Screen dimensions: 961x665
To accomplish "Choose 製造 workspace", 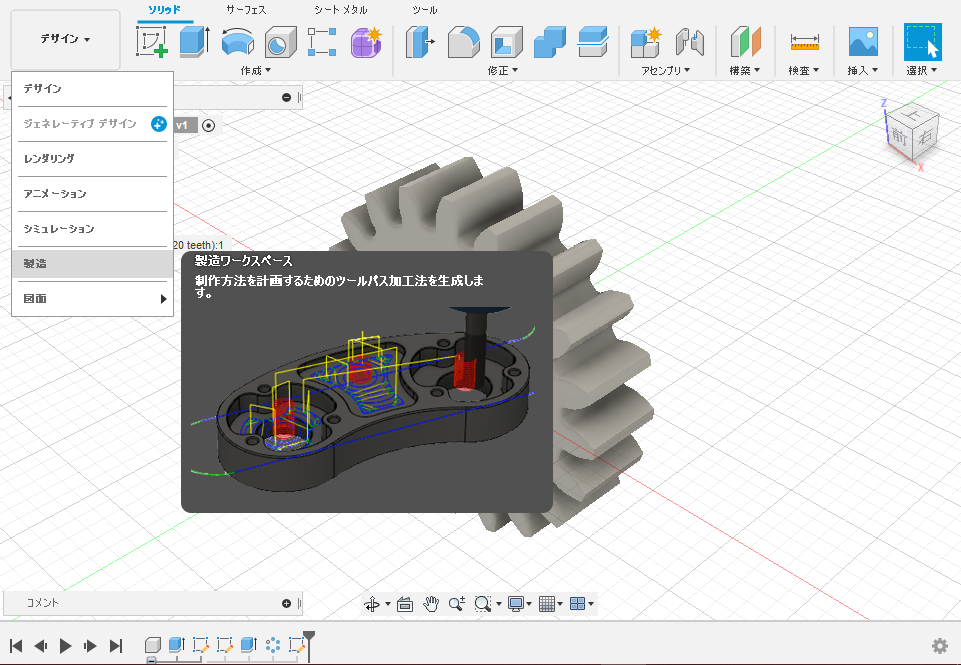I will 93,264.
